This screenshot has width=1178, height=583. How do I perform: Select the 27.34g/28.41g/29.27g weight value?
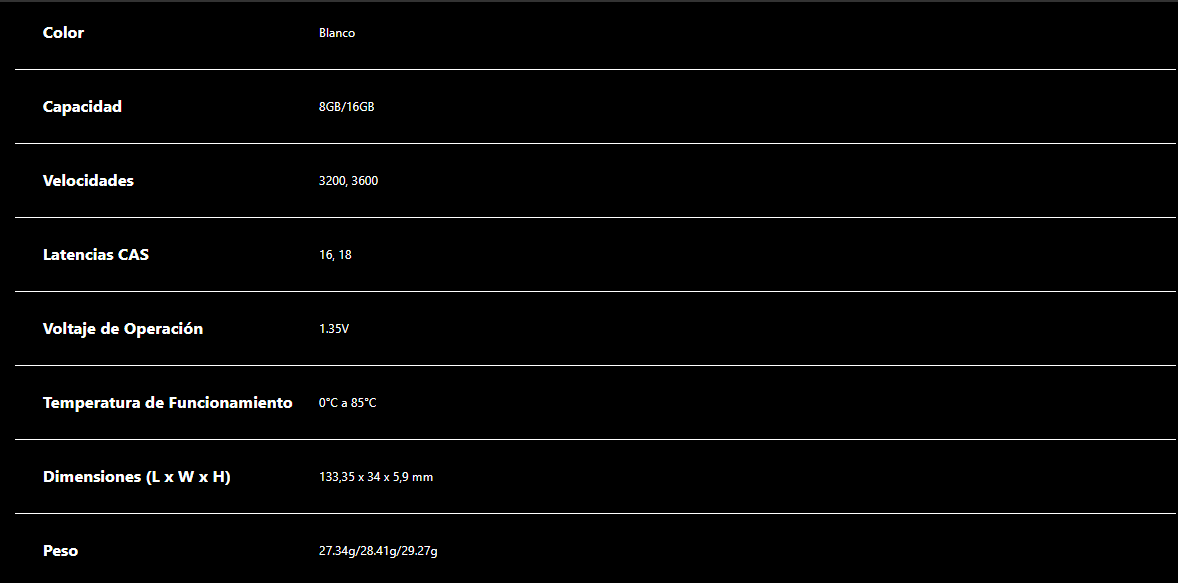pyautogui.click(x=378, y=551)
